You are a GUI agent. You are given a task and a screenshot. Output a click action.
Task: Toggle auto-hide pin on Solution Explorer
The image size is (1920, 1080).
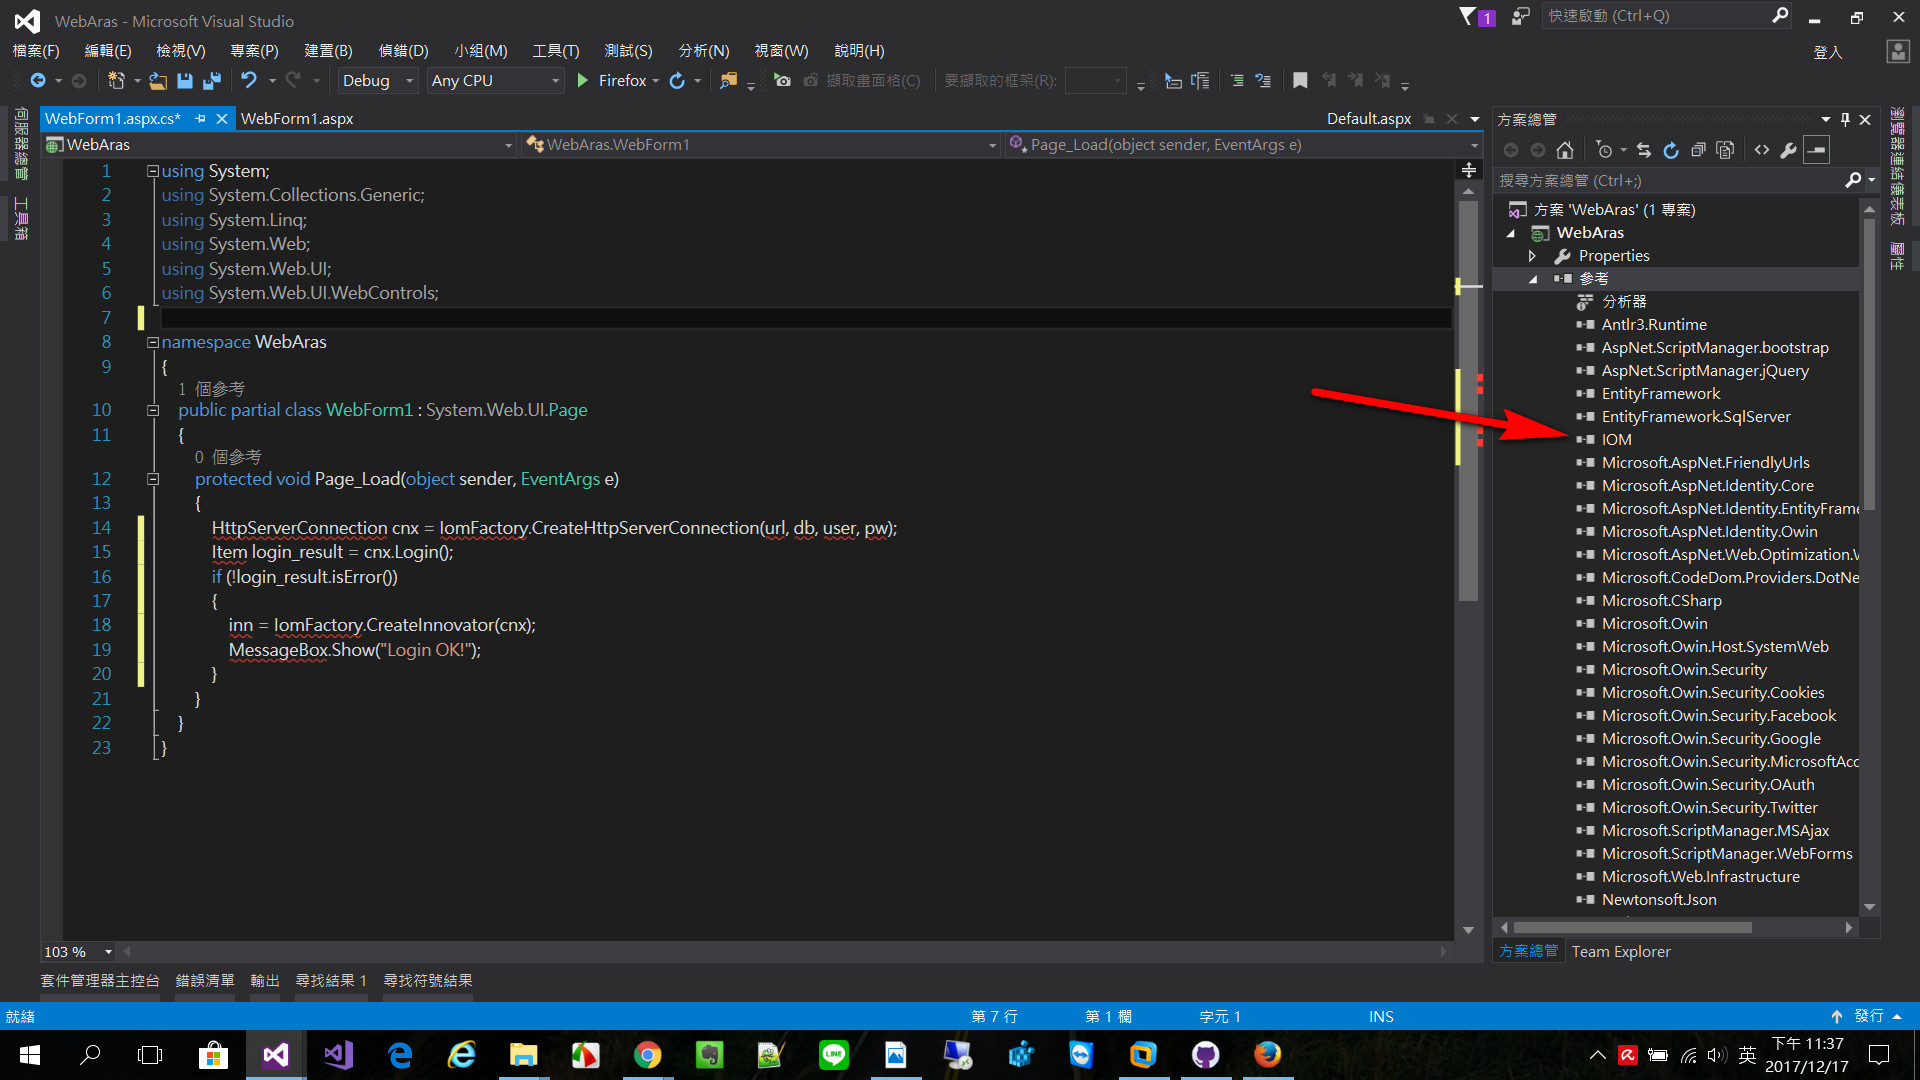click(x=1845, y=119)
